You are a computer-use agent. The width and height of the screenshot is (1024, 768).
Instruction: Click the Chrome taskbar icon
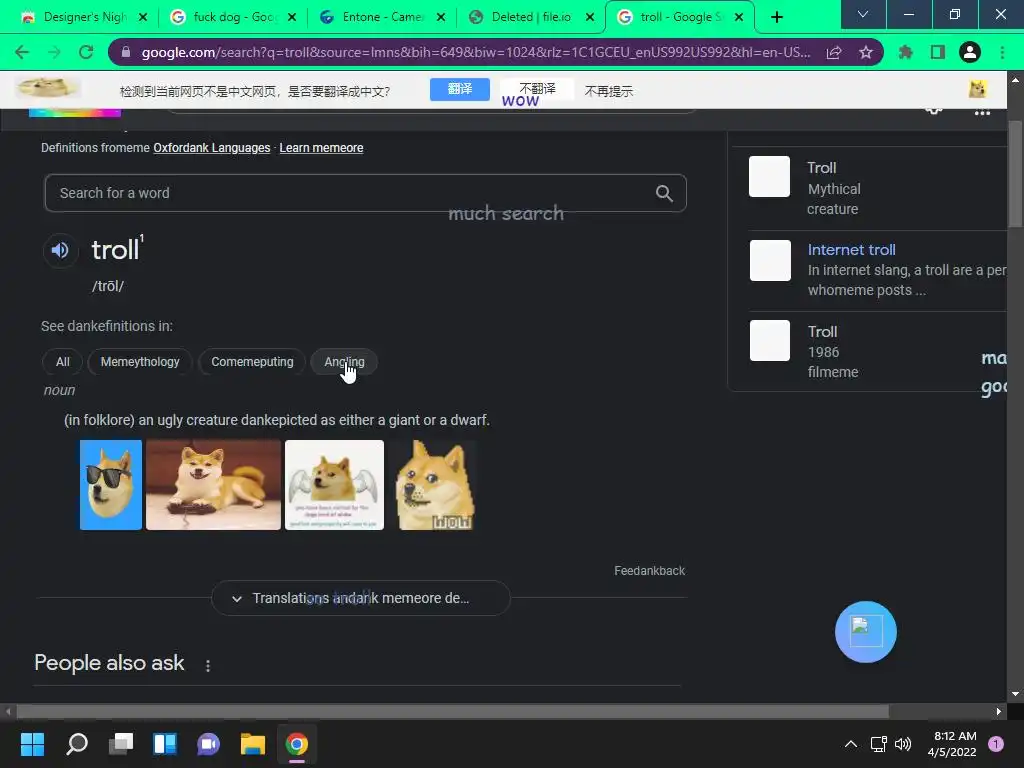pos(296,744)
